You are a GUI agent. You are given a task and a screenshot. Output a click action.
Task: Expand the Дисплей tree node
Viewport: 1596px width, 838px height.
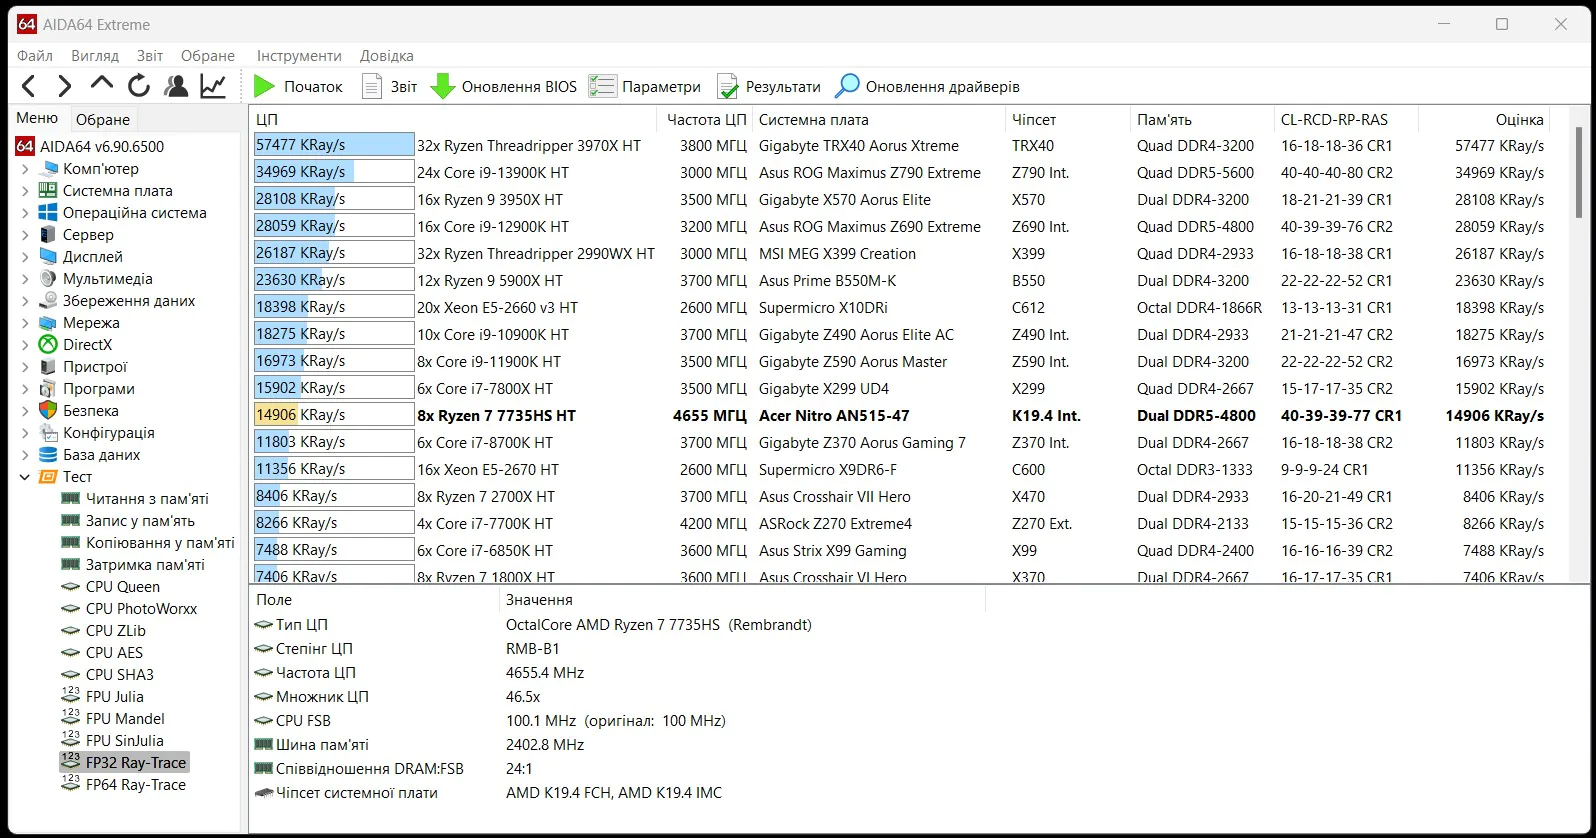click(25, 257)
